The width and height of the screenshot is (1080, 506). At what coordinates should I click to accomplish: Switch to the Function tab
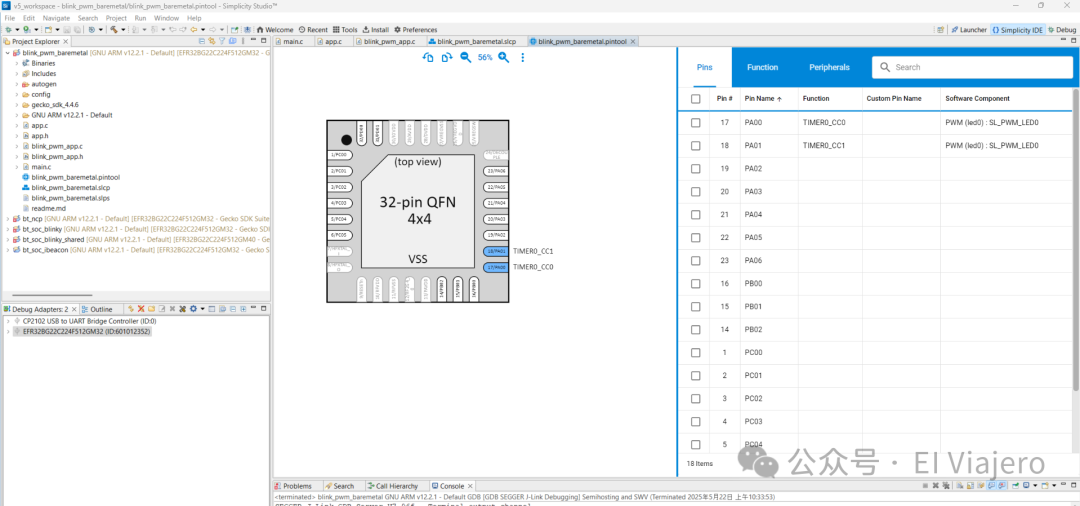(762, 67)
